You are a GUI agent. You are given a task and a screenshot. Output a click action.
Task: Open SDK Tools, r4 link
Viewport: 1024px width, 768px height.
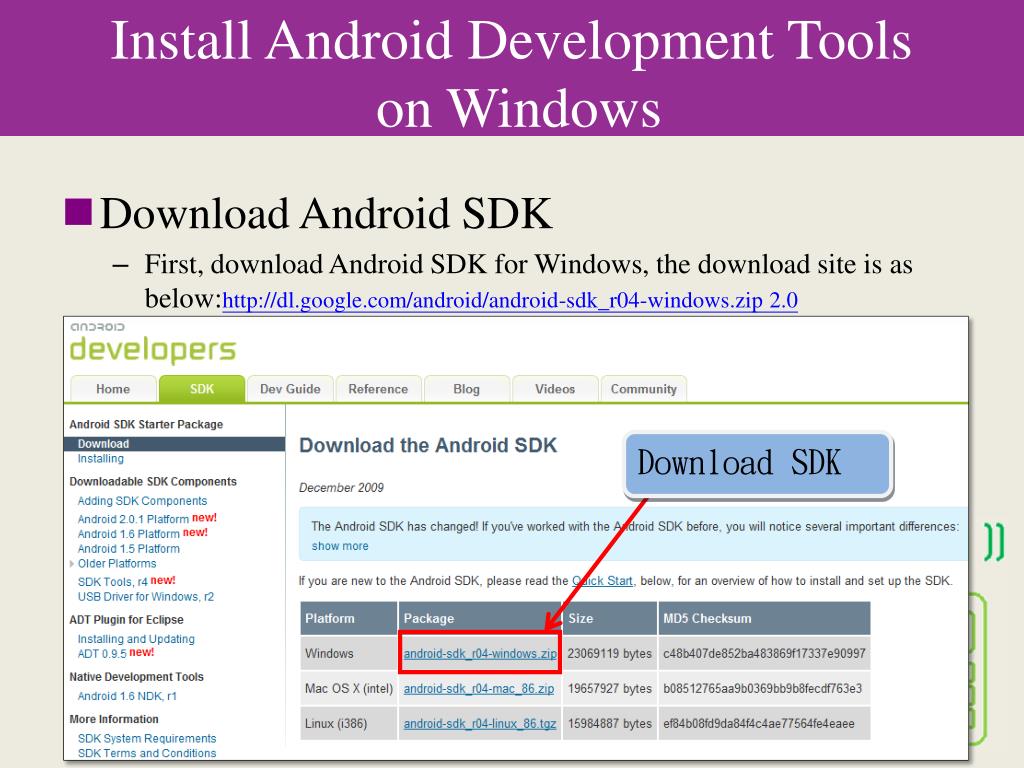(x=113, y=582)
